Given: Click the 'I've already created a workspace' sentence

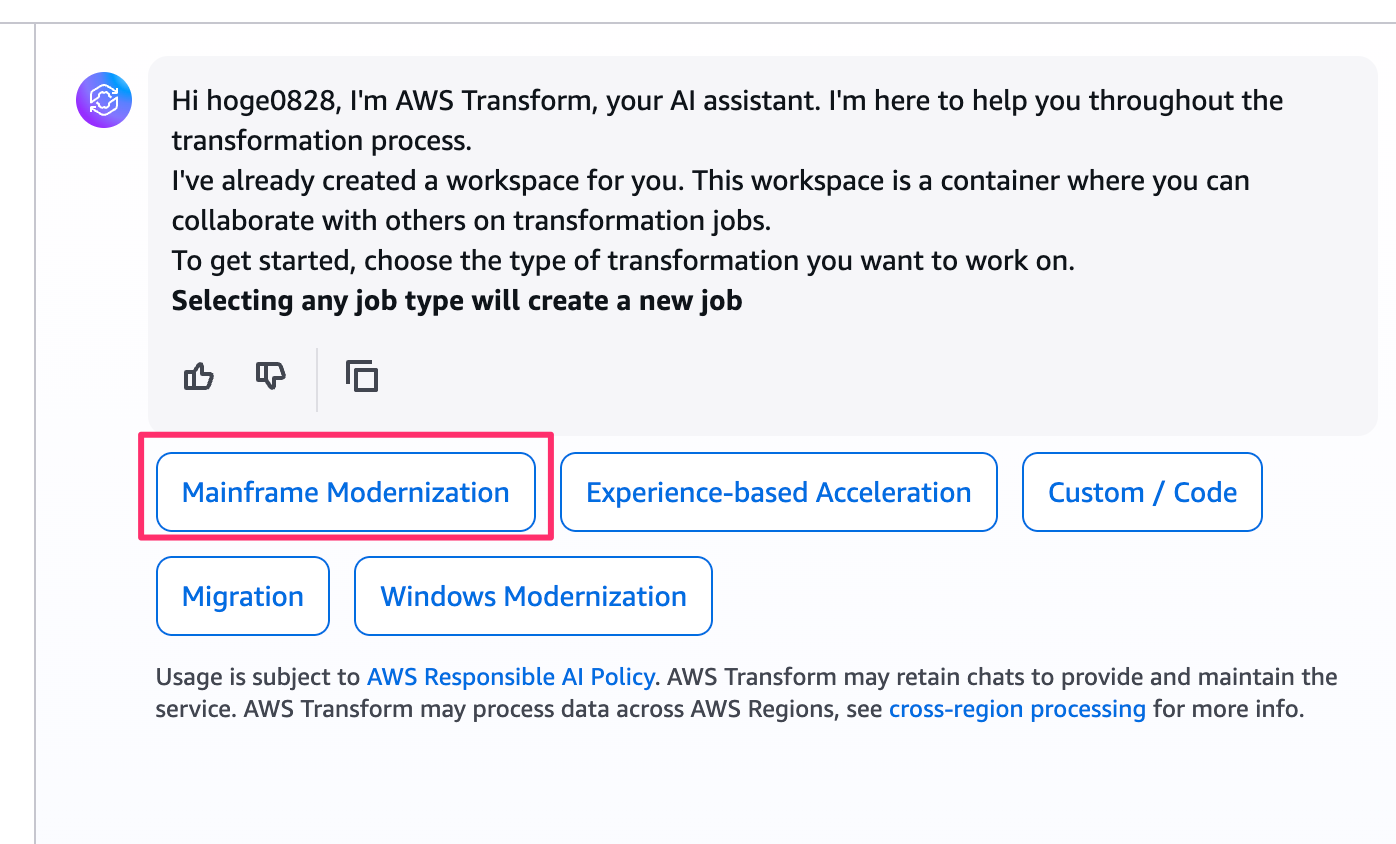Looking at the screenshot, I should coord(710,181).
